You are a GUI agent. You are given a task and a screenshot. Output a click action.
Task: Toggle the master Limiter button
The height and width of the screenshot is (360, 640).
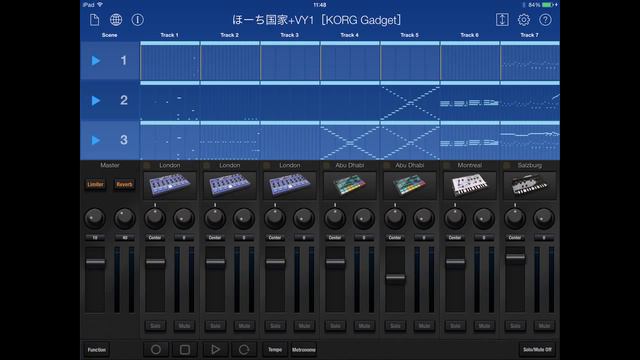tap(95, 184)
